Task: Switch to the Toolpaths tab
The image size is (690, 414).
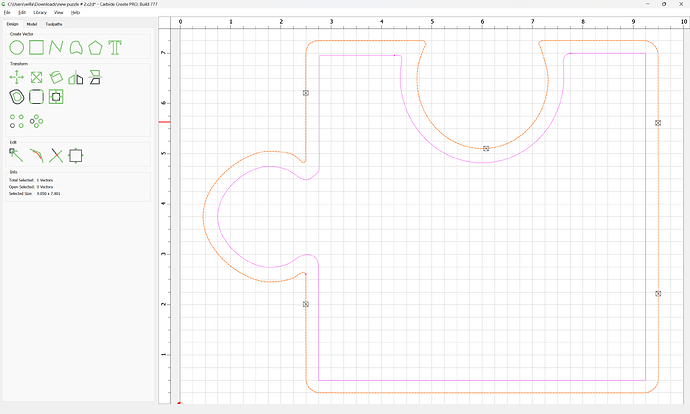Action: click(53, 23)
